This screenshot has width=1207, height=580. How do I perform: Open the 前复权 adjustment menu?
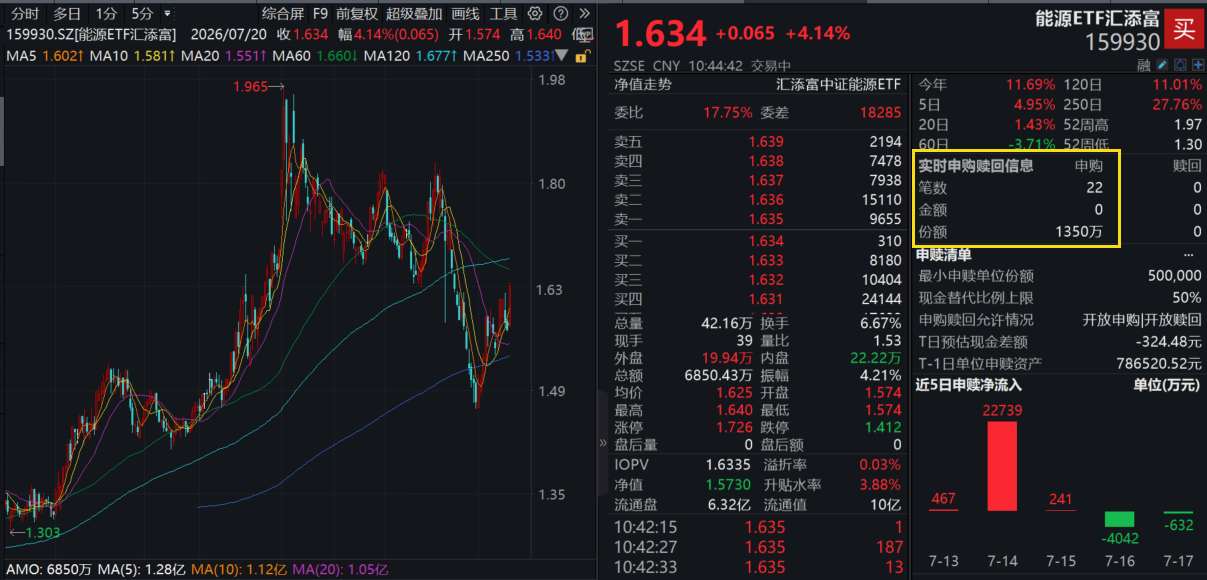[x=357, y=14]
